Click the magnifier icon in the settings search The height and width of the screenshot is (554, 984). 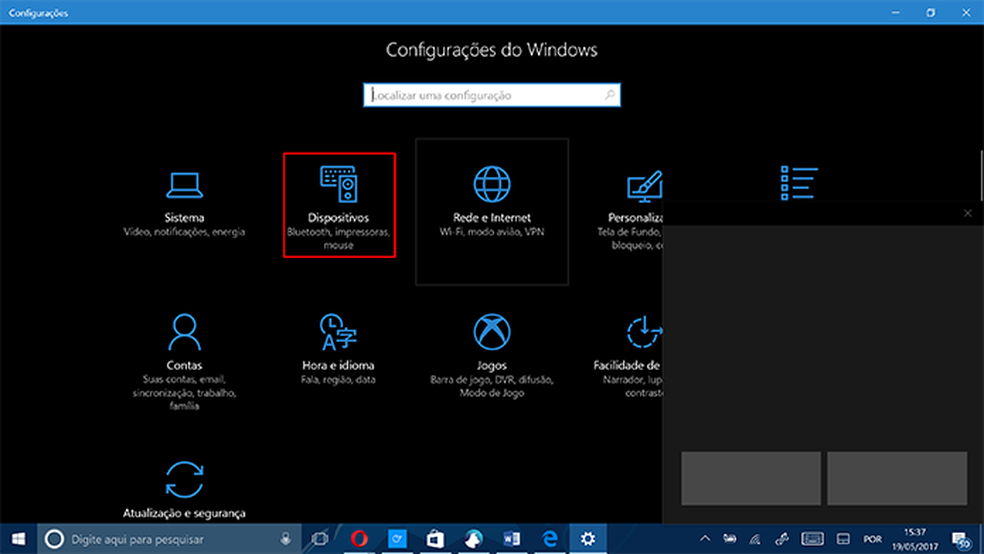coord(609,95)
